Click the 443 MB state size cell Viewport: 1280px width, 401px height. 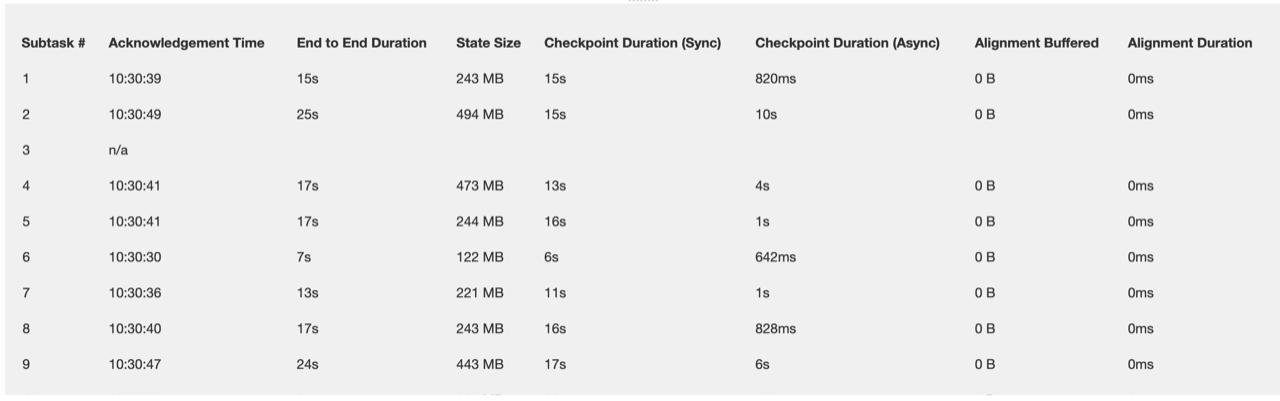pos(480,365)
